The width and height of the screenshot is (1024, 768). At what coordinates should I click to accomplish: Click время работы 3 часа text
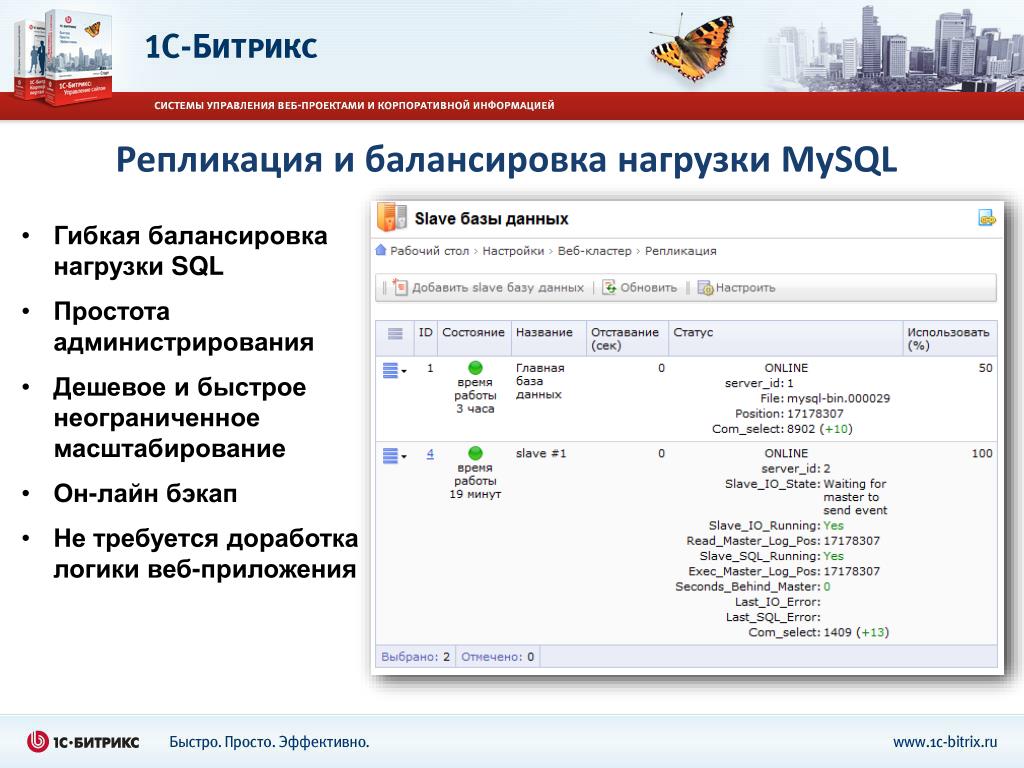[x=475, y=395]
